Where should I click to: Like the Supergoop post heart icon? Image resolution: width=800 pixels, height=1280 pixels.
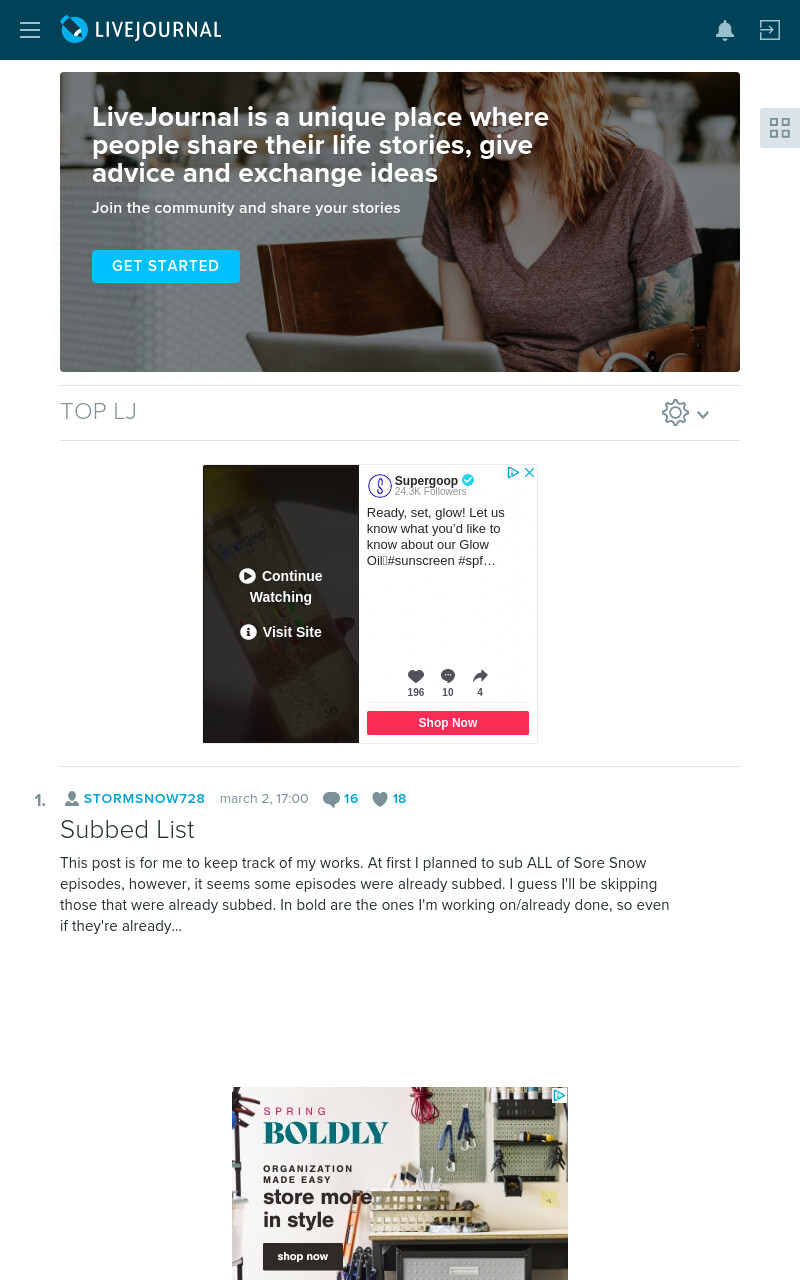416,676
